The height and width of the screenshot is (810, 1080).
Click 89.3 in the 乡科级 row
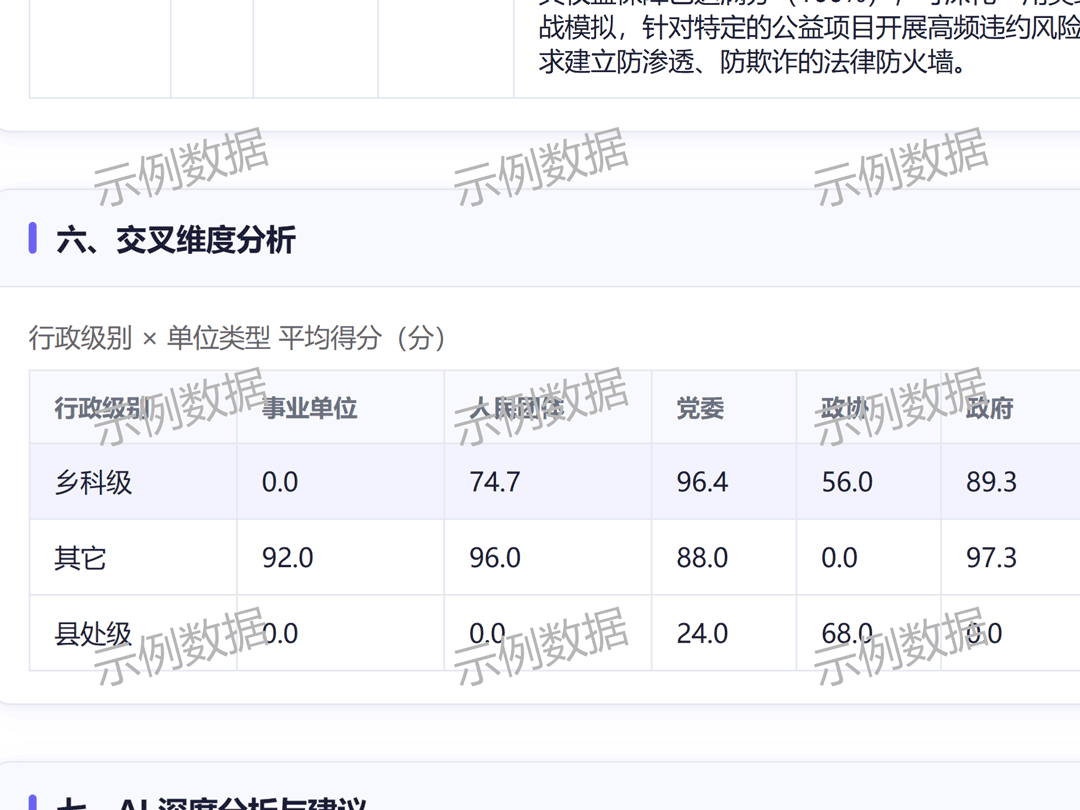[x=991, y=482]
